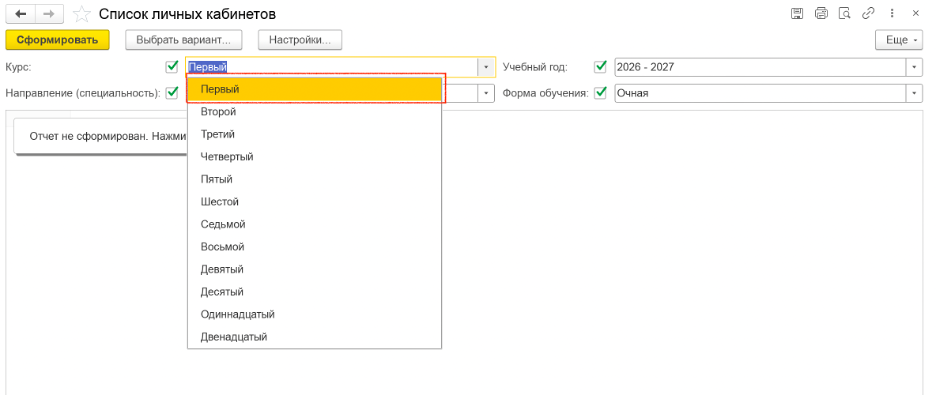936x396 pixels.
Task: Select Второй in the dropdown list
Action: point(315,112)
